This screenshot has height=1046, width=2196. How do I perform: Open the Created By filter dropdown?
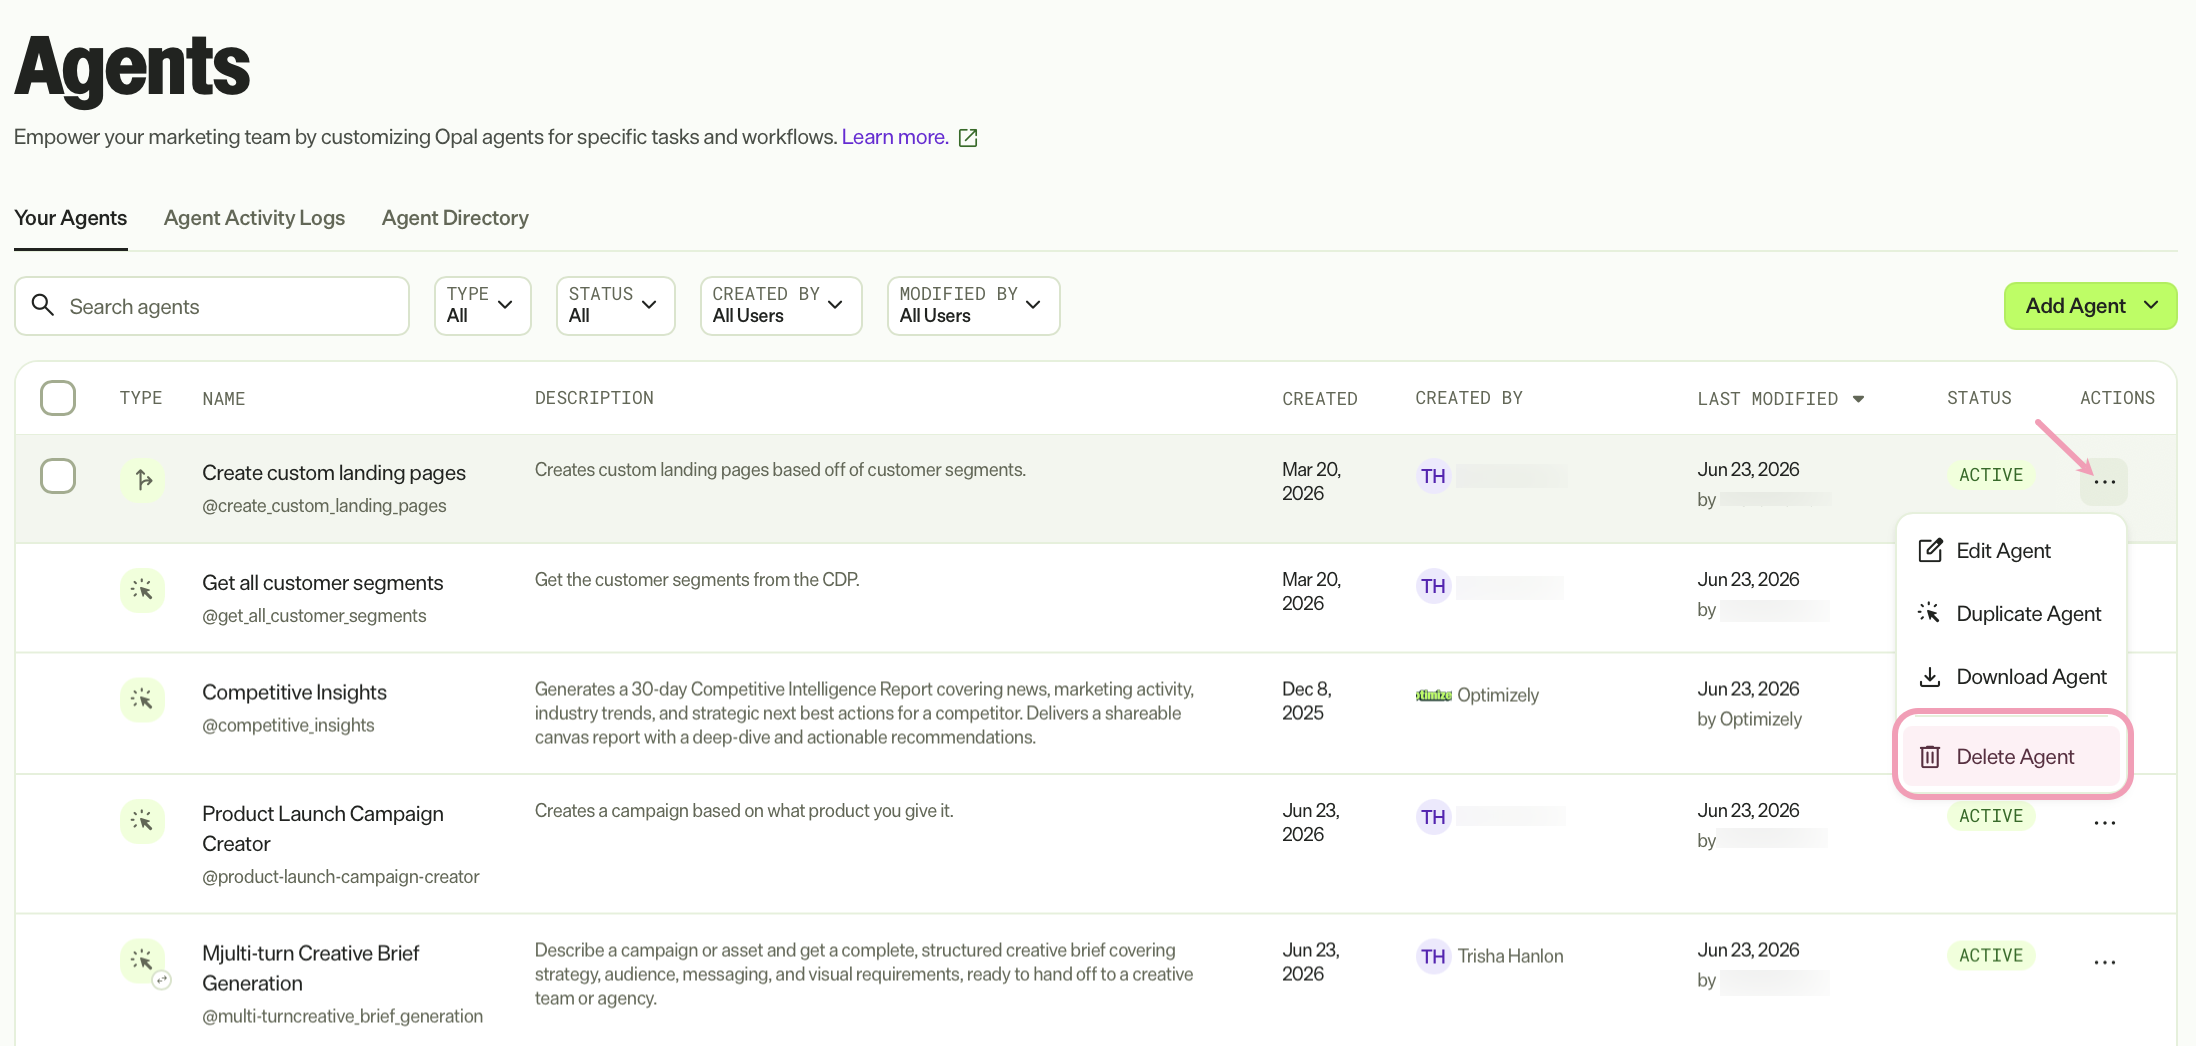(781, 306)
